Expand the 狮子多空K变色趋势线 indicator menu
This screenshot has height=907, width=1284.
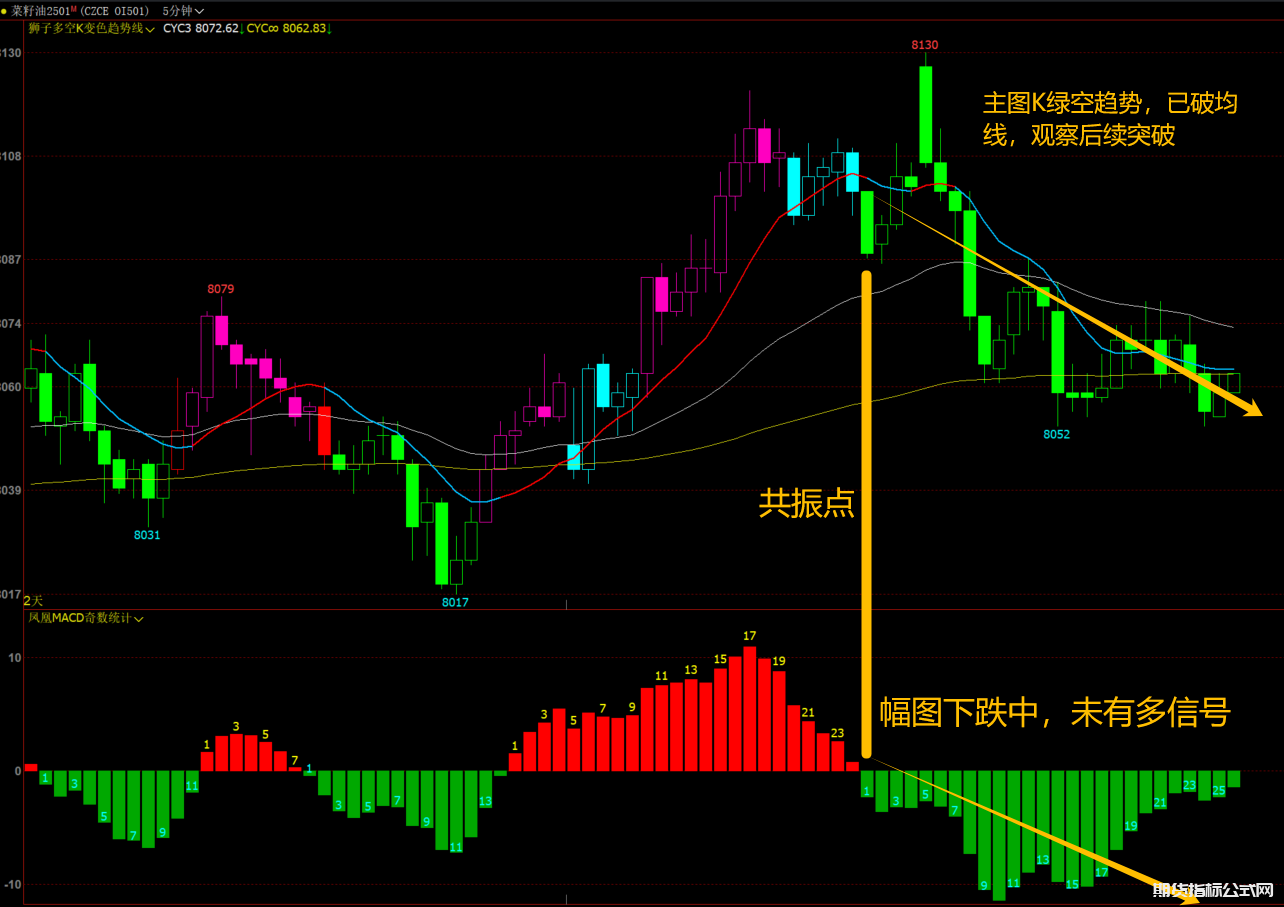(91, 28)
